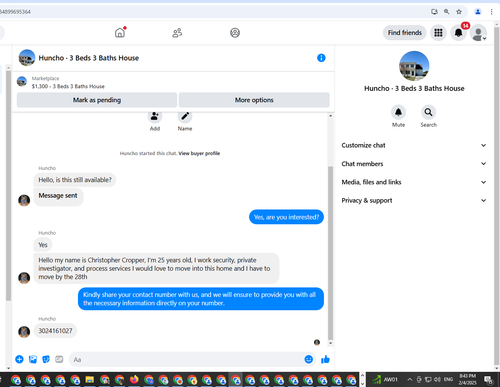Expand the Customize chat section
The height and width of the screenshot is (387, 500).
coord(414,145)
